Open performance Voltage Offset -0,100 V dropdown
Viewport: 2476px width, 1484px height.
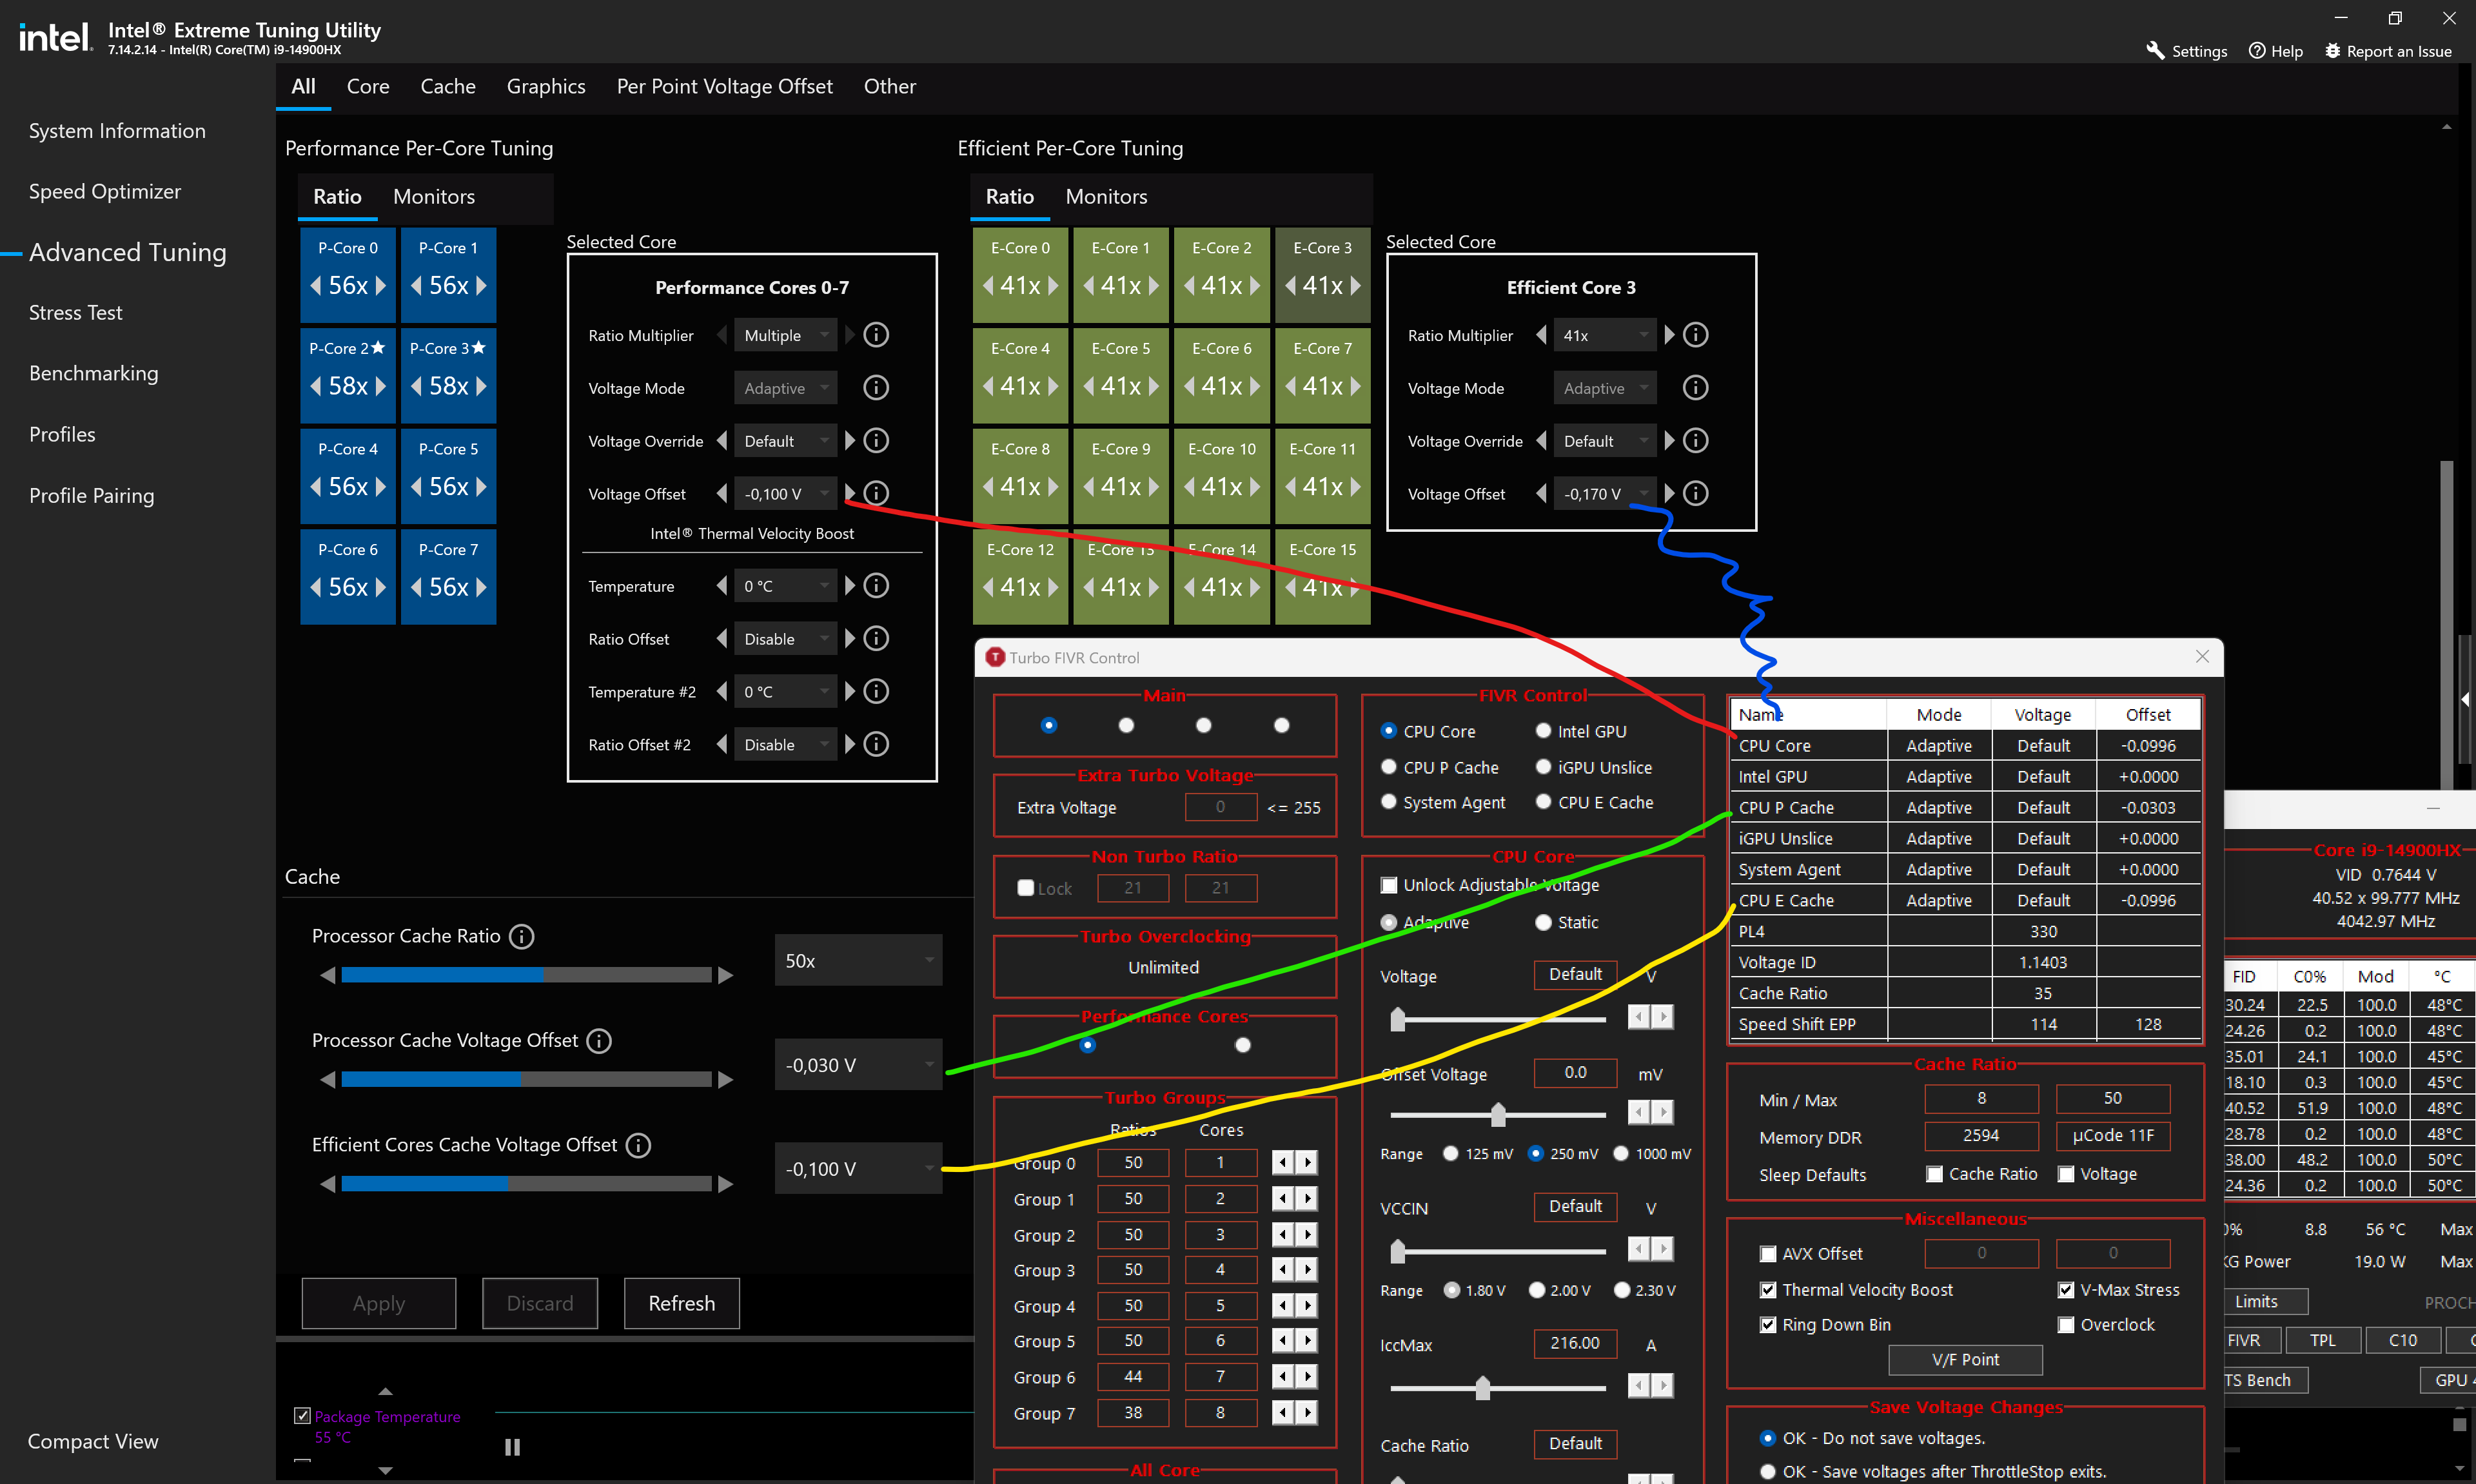click(785, 493)
